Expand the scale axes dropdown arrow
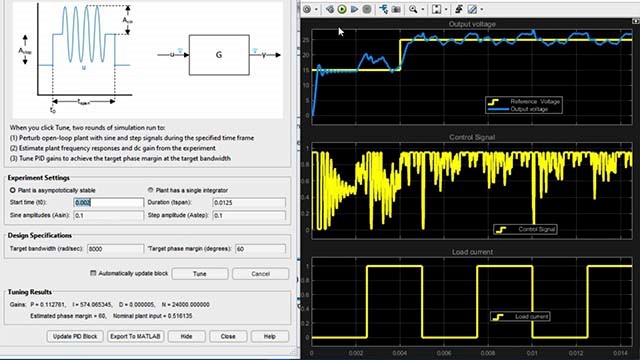This screenshot has width=640, height=360. pyautogui.click(x=446, y=9)
